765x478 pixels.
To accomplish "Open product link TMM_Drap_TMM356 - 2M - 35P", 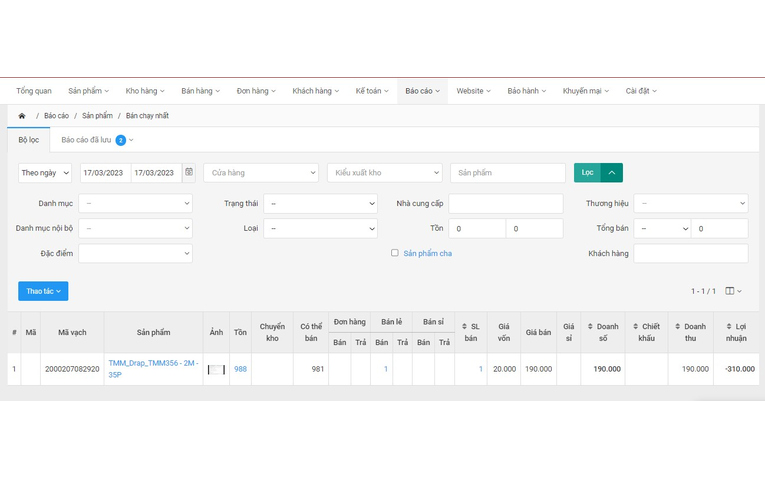I will [153, 369].
